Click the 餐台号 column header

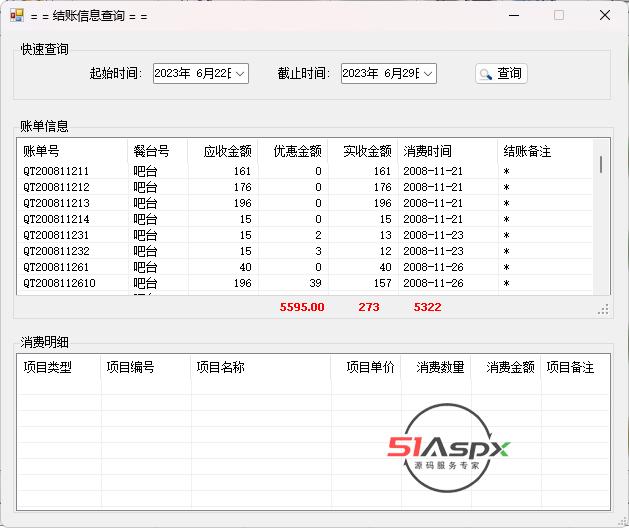click(x=151, y=151)
